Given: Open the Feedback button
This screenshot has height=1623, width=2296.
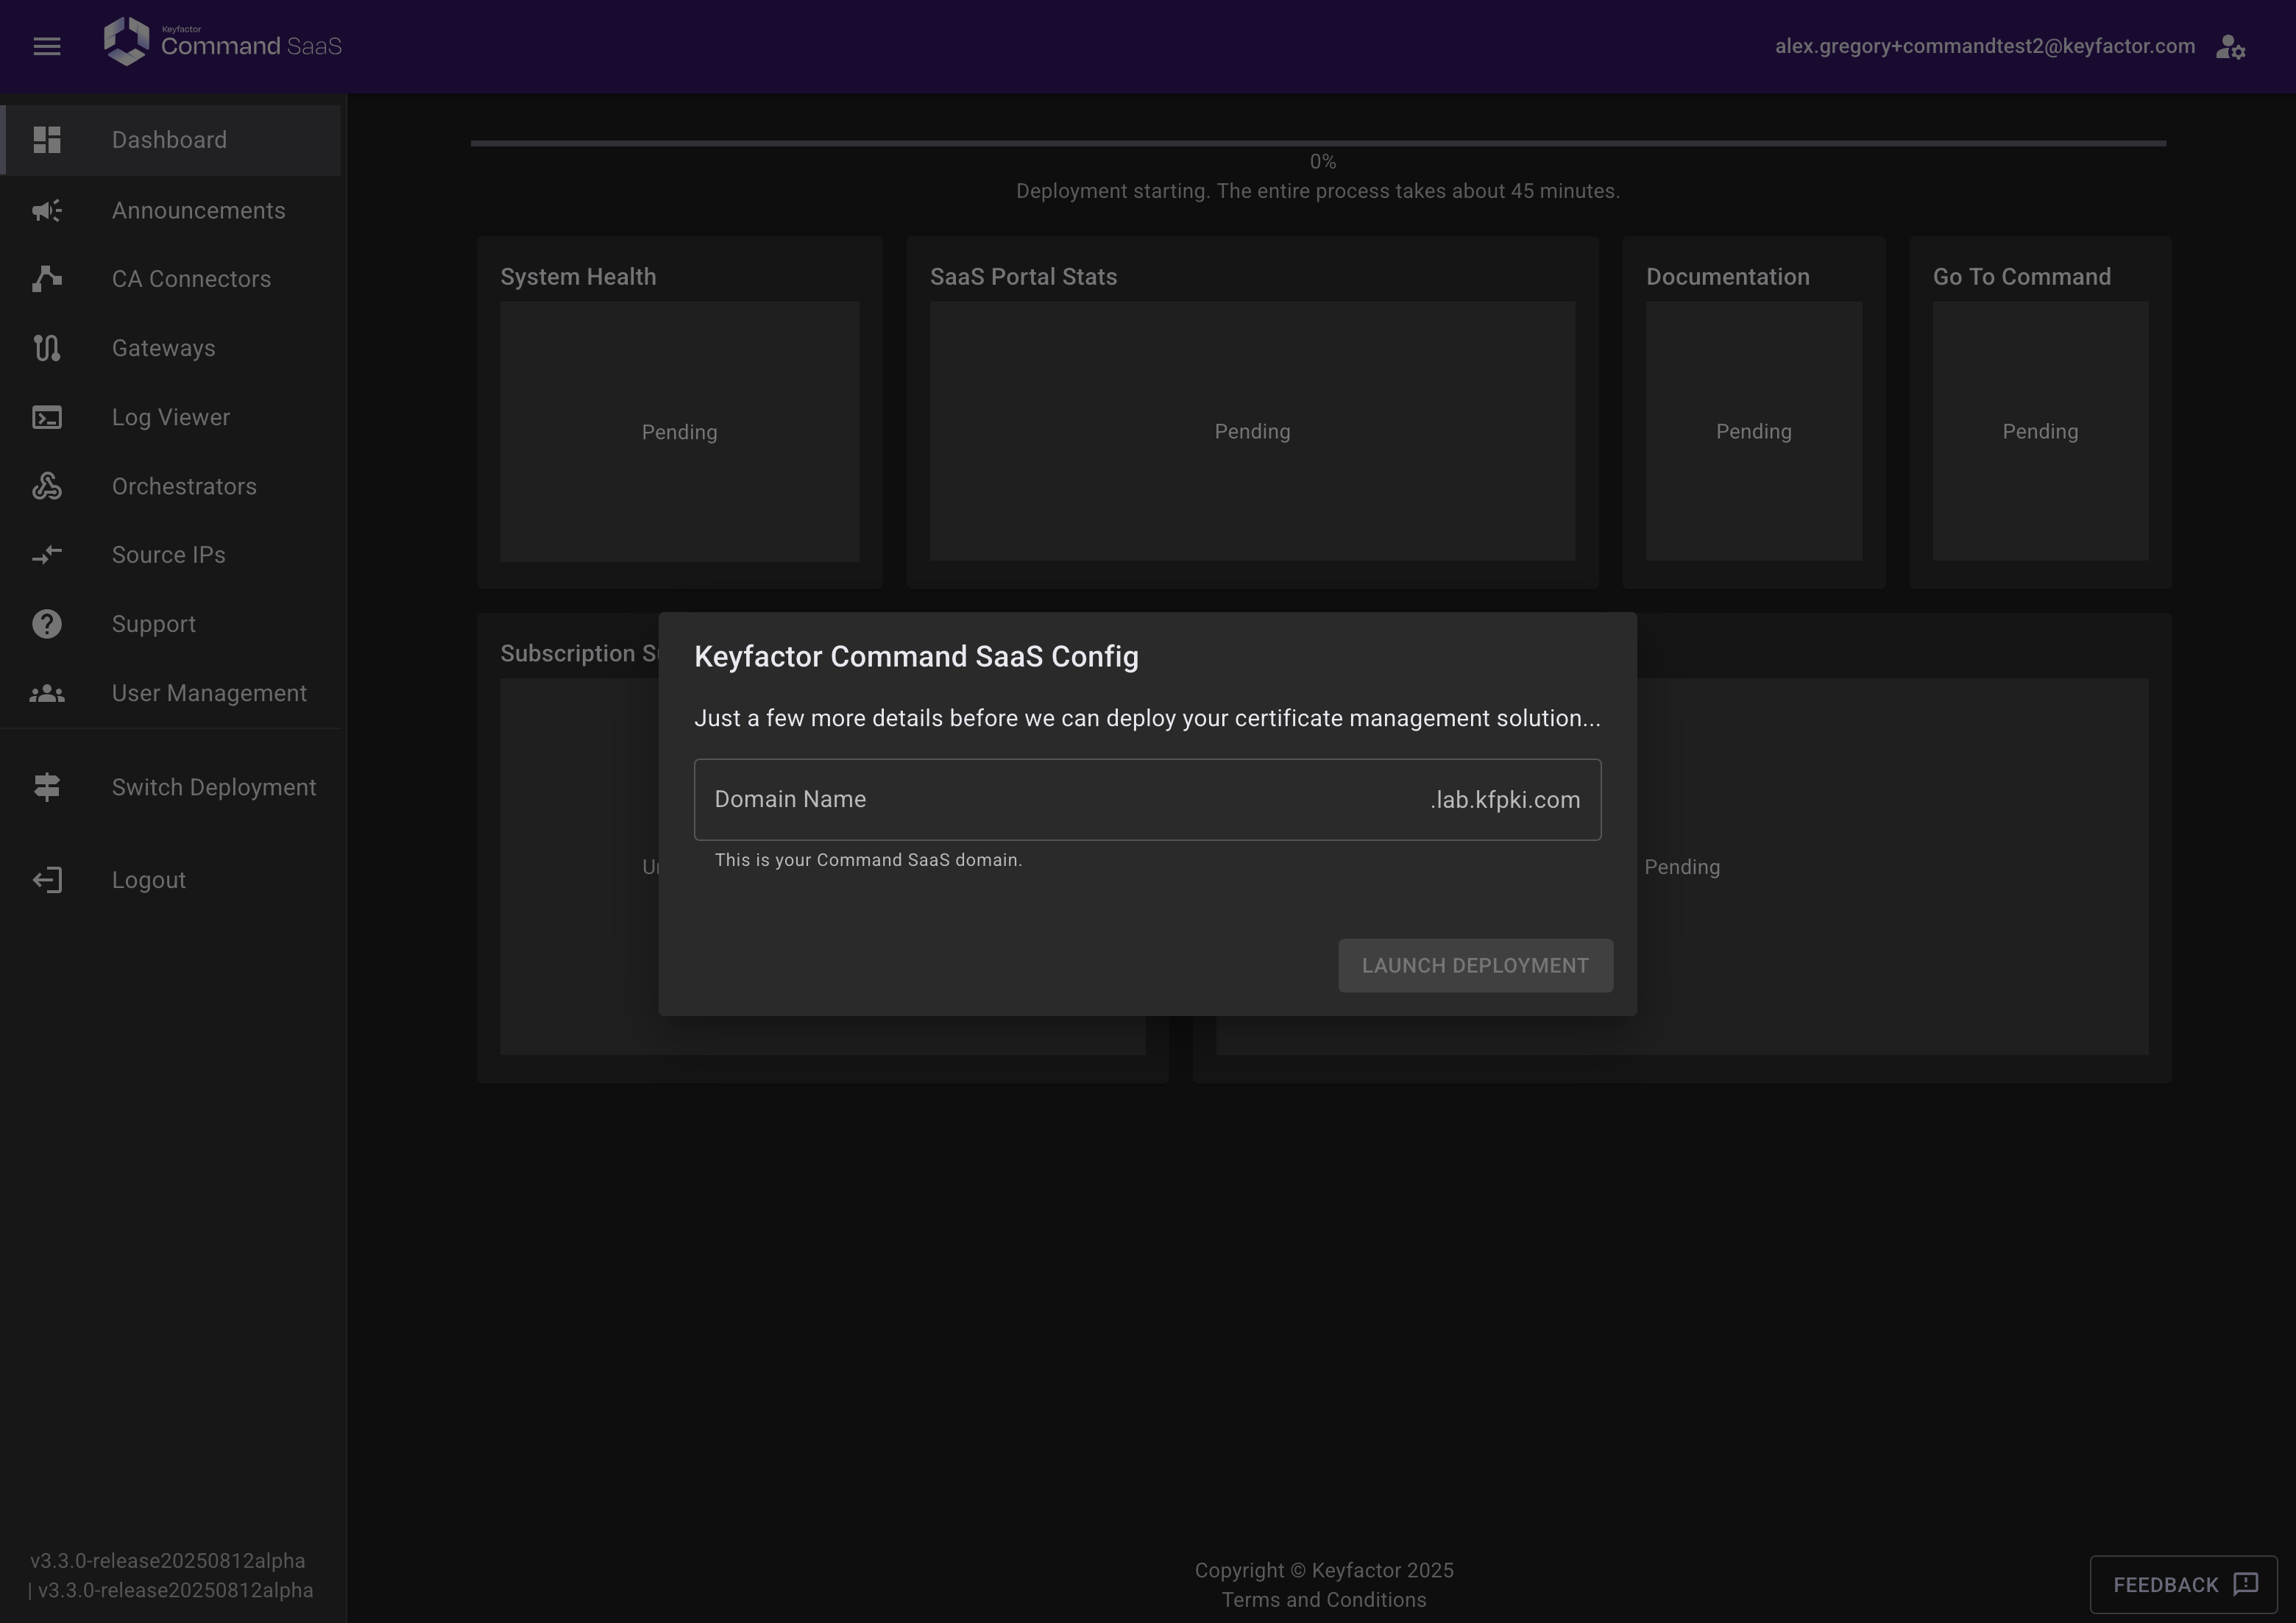Looking at the screenshot, I should [x=2182, y=1585].
